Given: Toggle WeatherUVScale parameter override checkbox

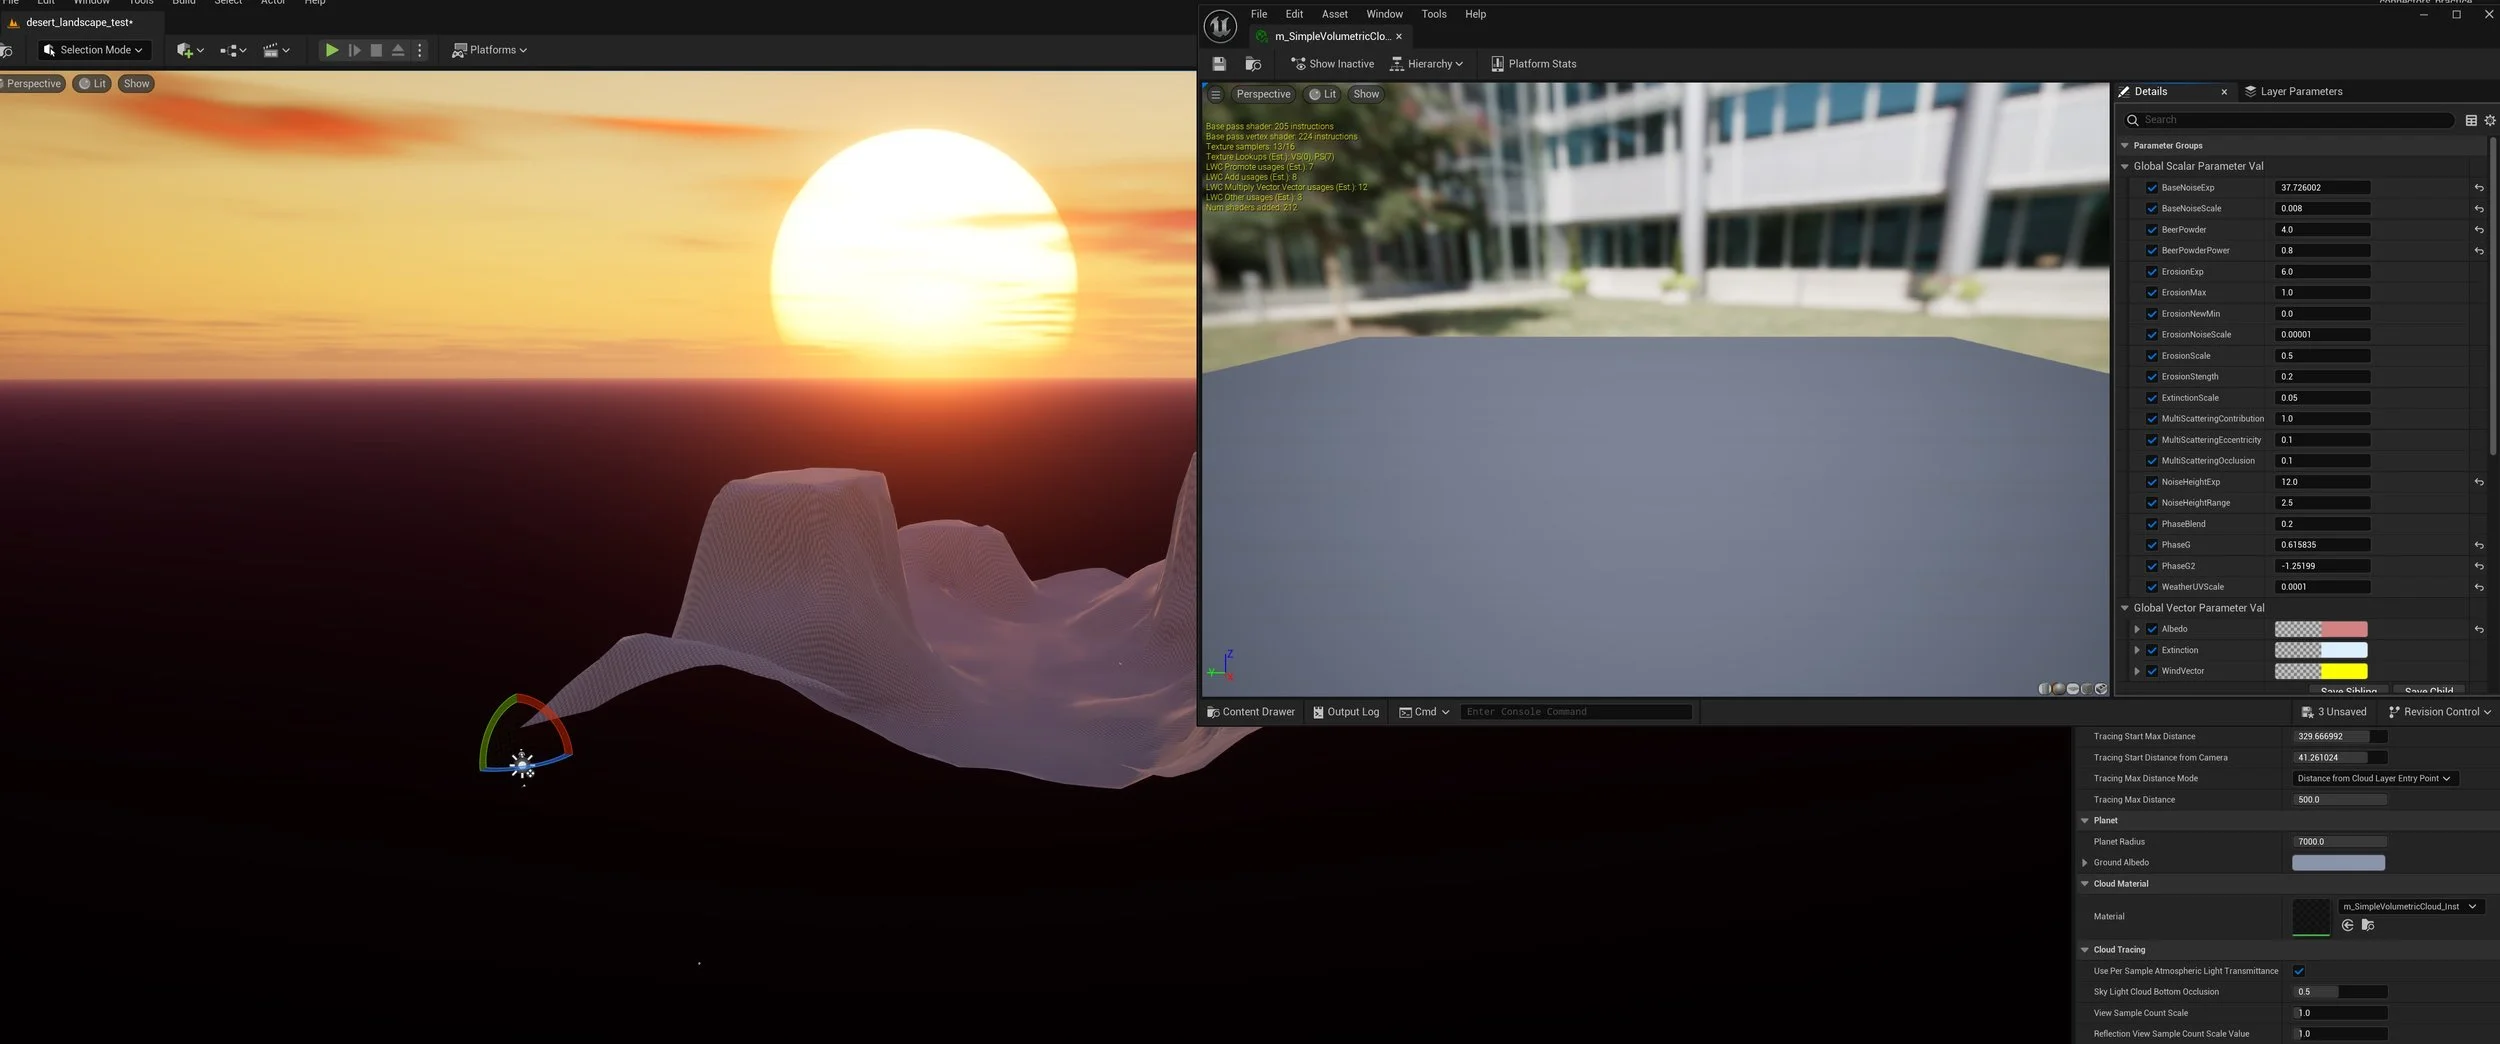Looking at the screenshot, I should (2152, 587).
